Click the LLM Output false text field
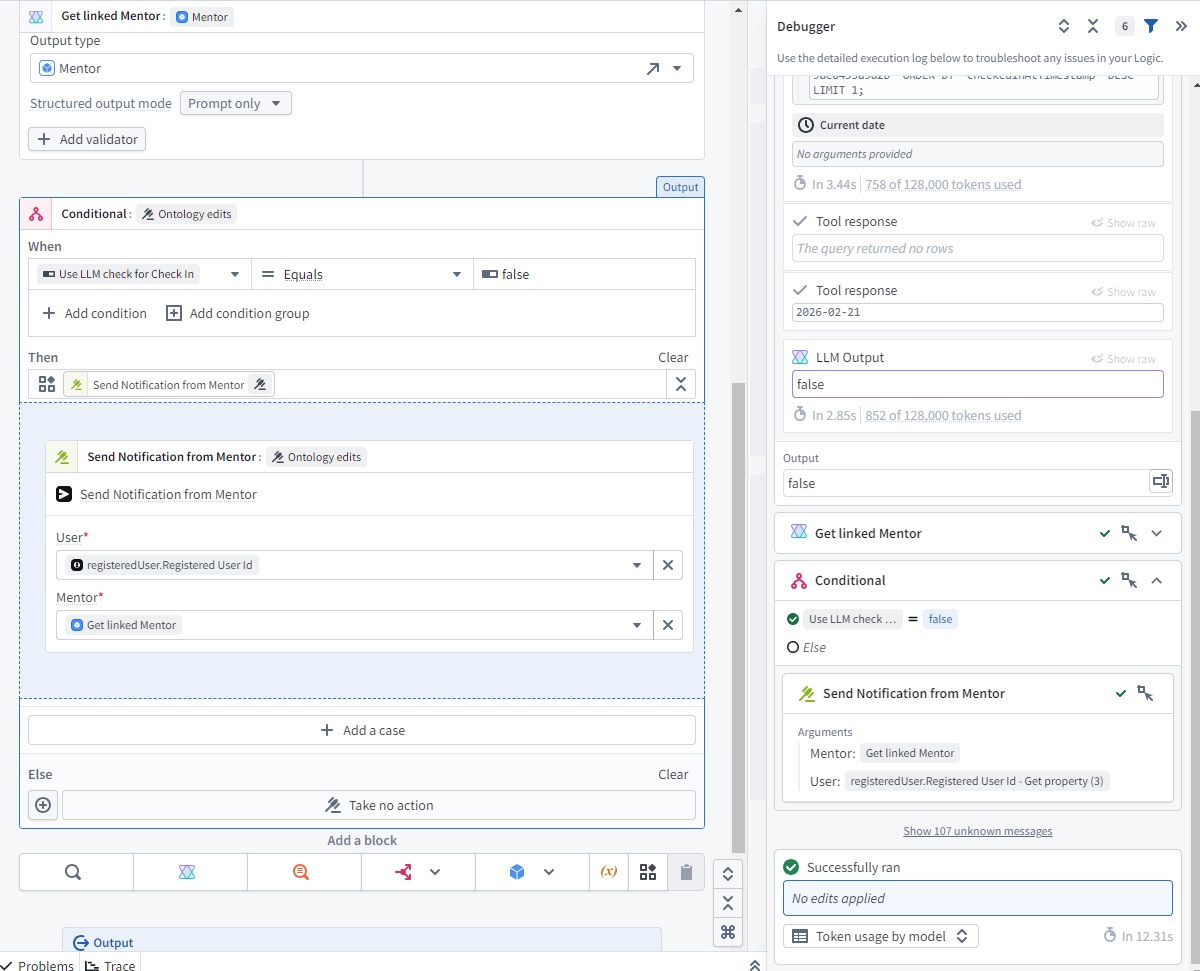This screenshot has height=971, width=1200. click(977, 384)
